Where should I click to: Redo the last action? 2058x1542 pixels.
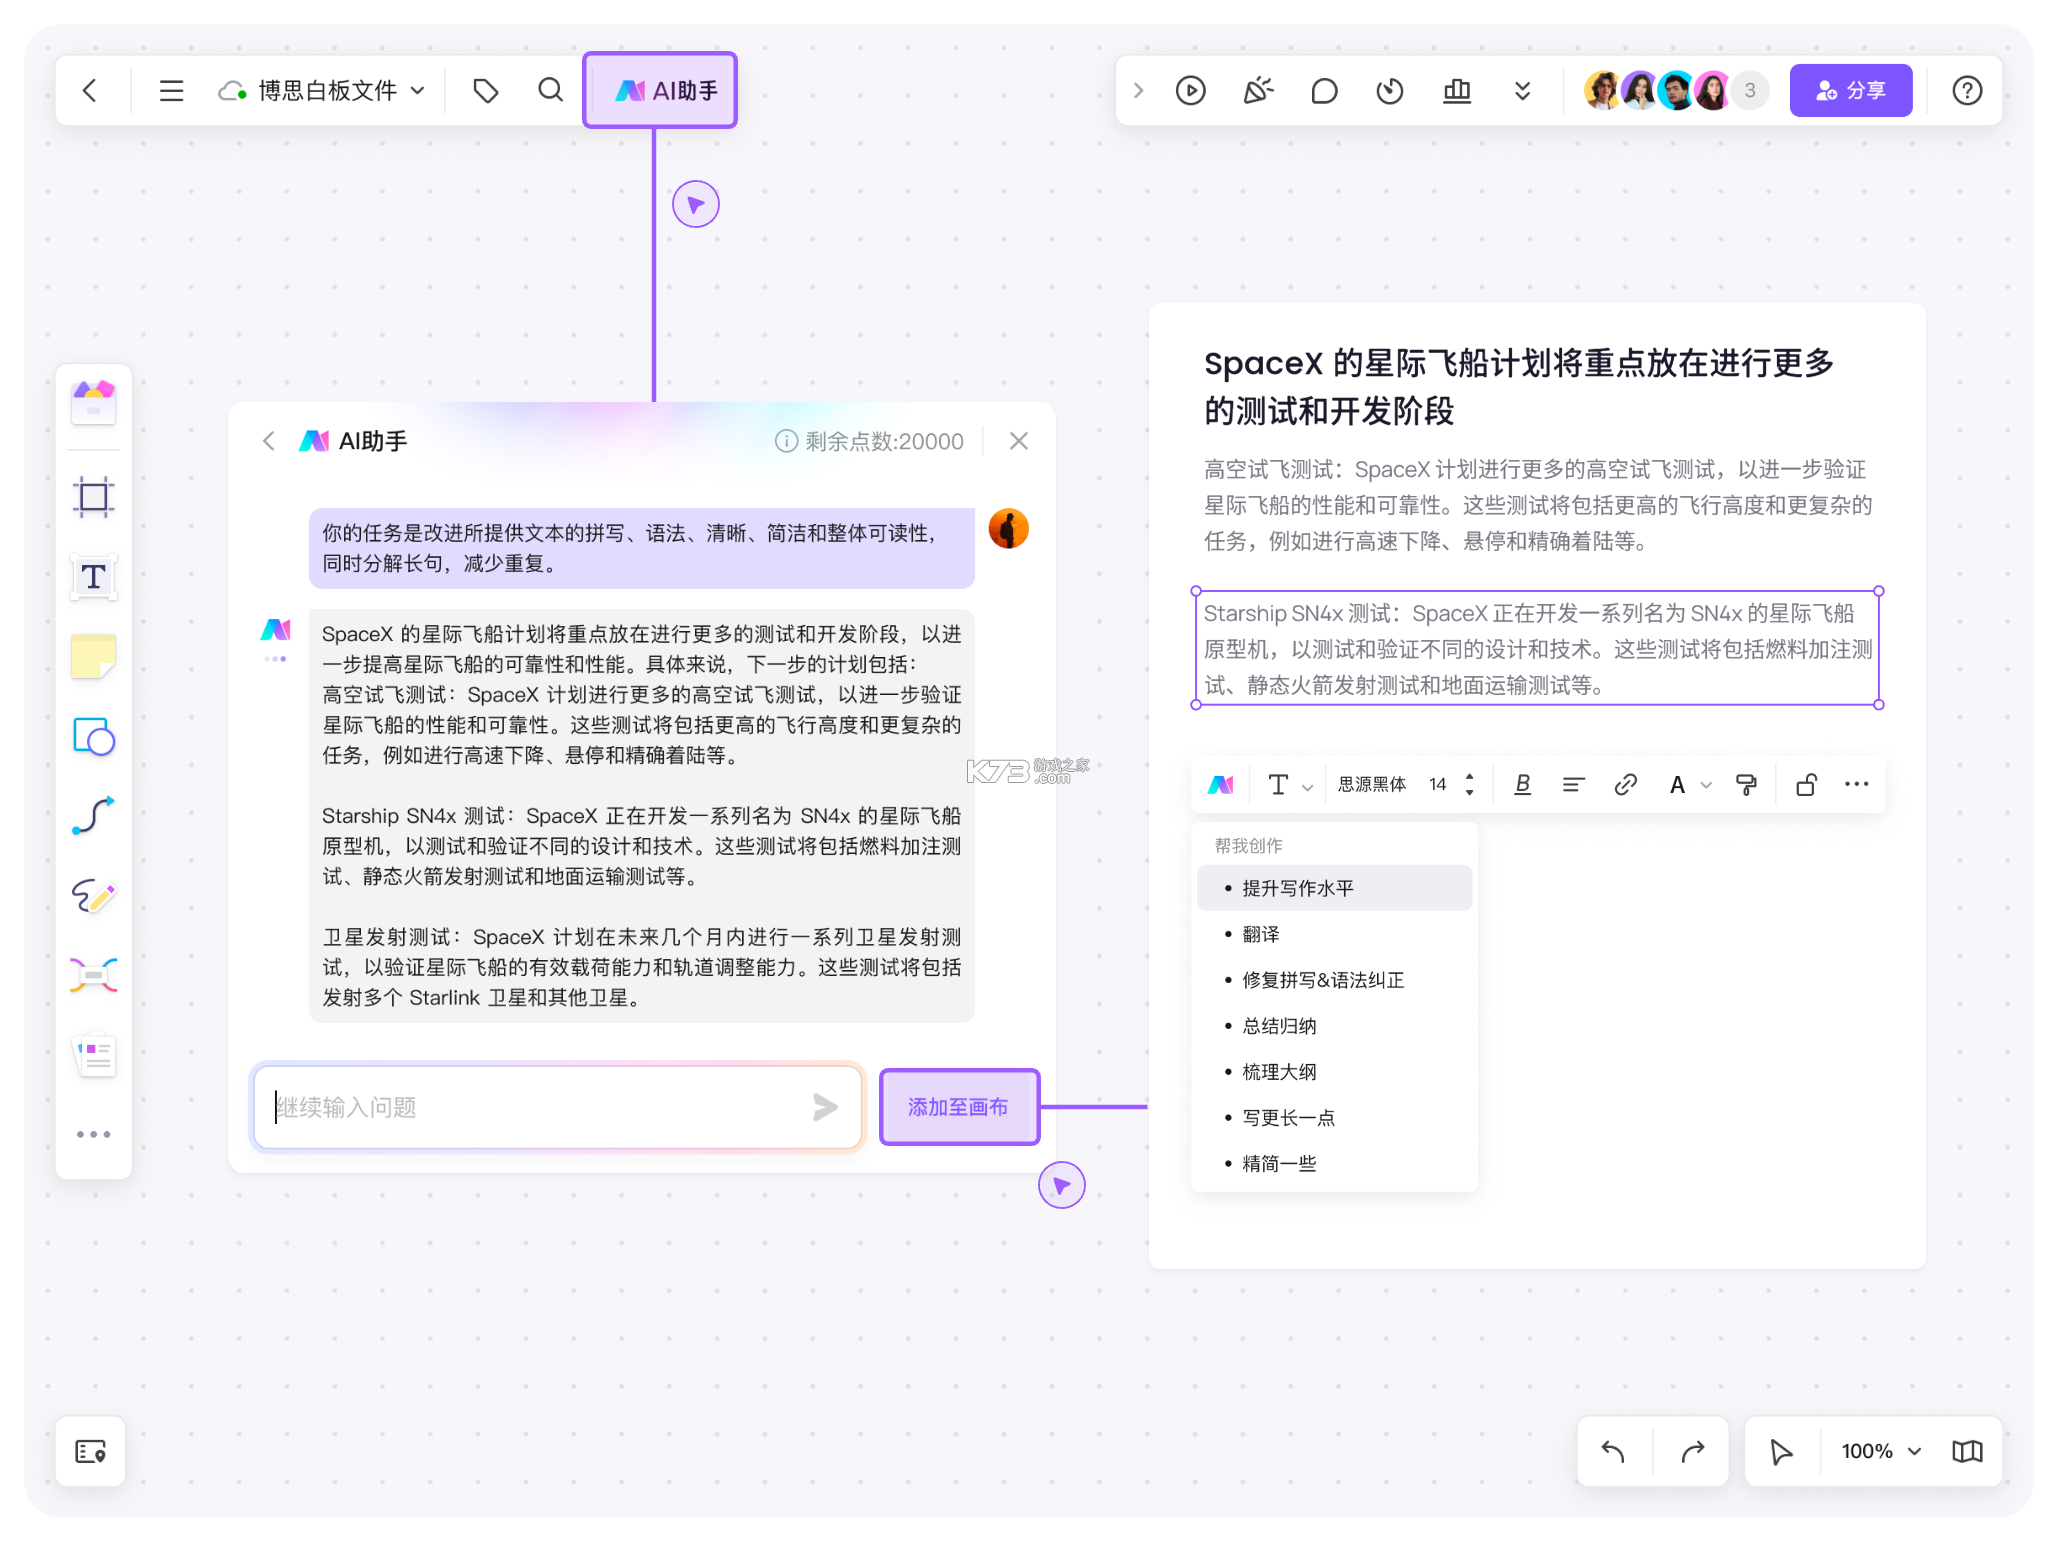1693,1451
